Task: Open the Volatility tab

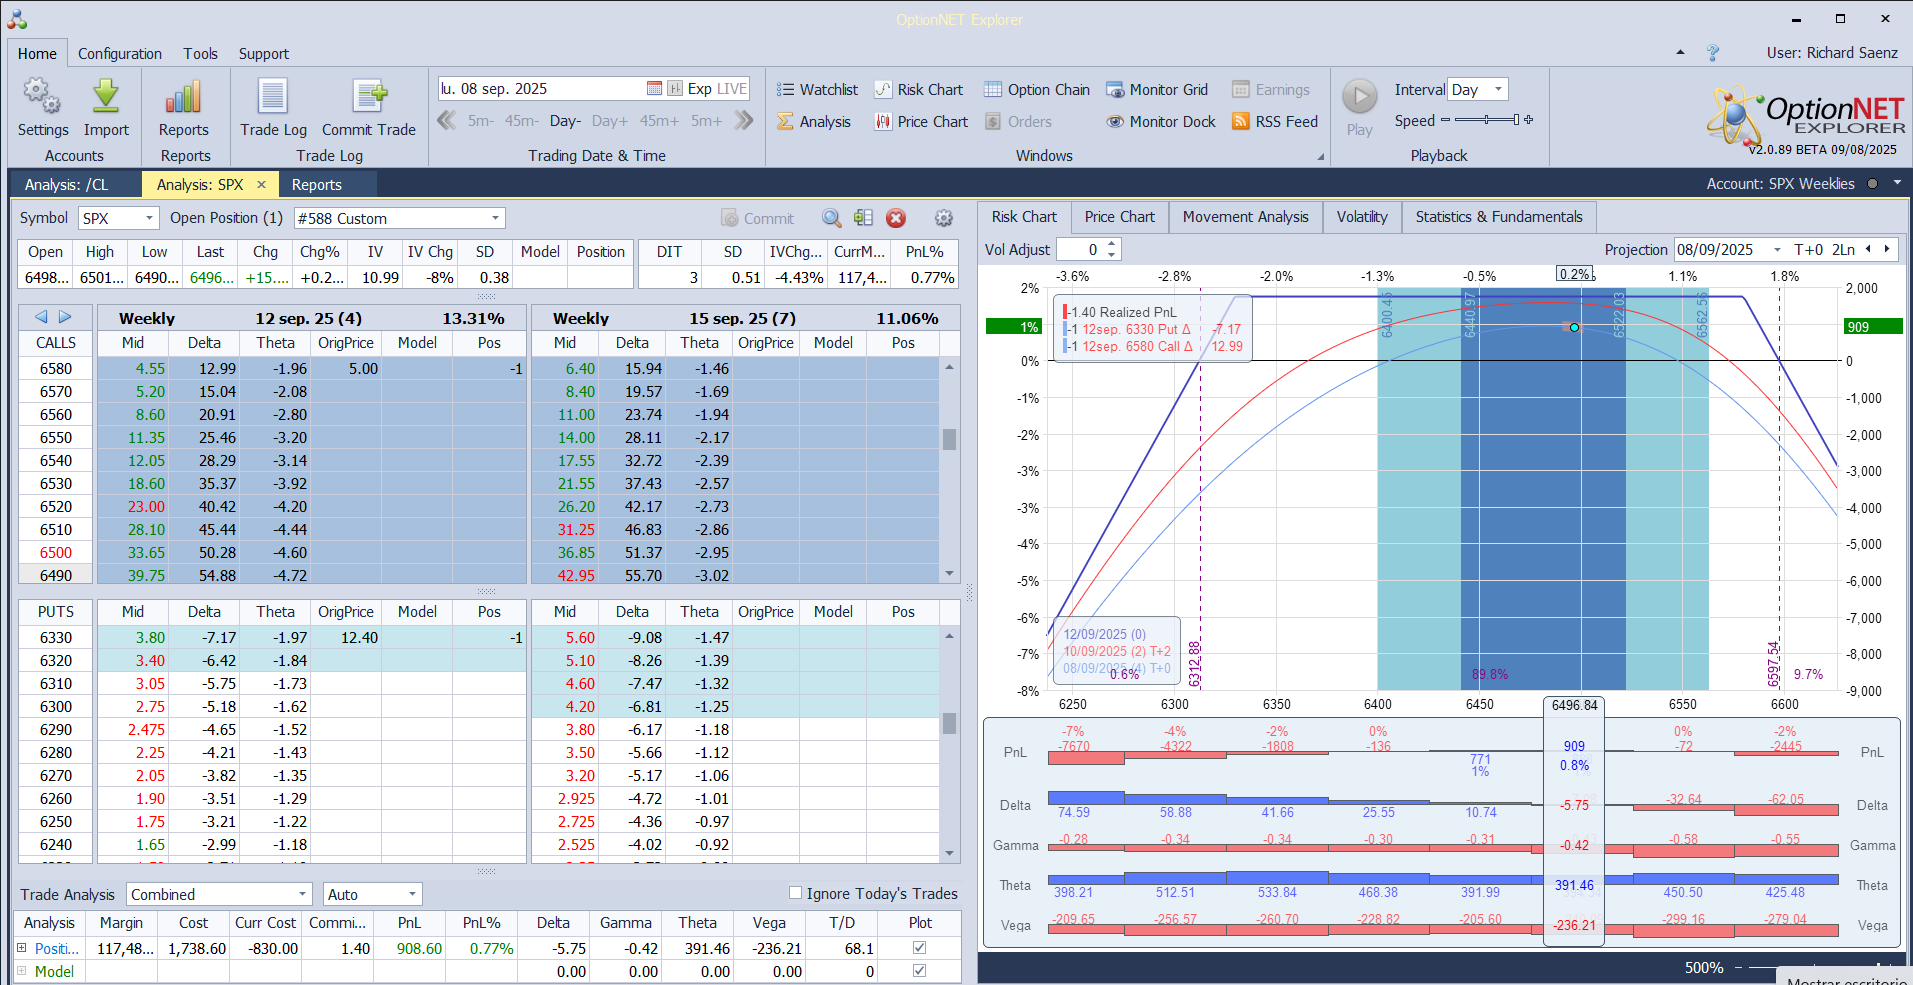Action: pyautogui.click(x=1362, y=217)
